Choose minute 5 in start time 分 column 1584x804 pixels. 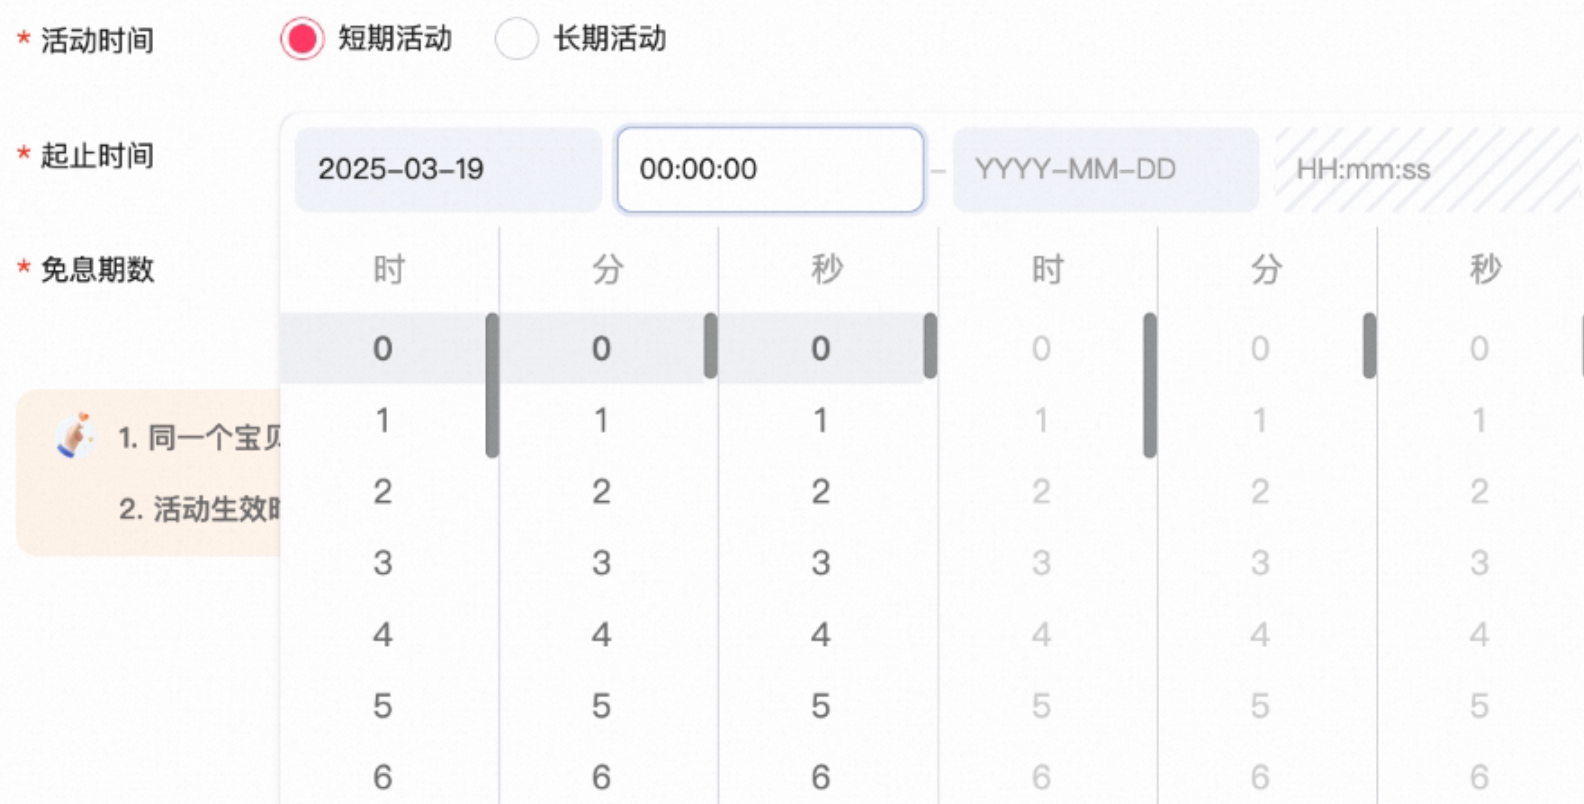601,706
